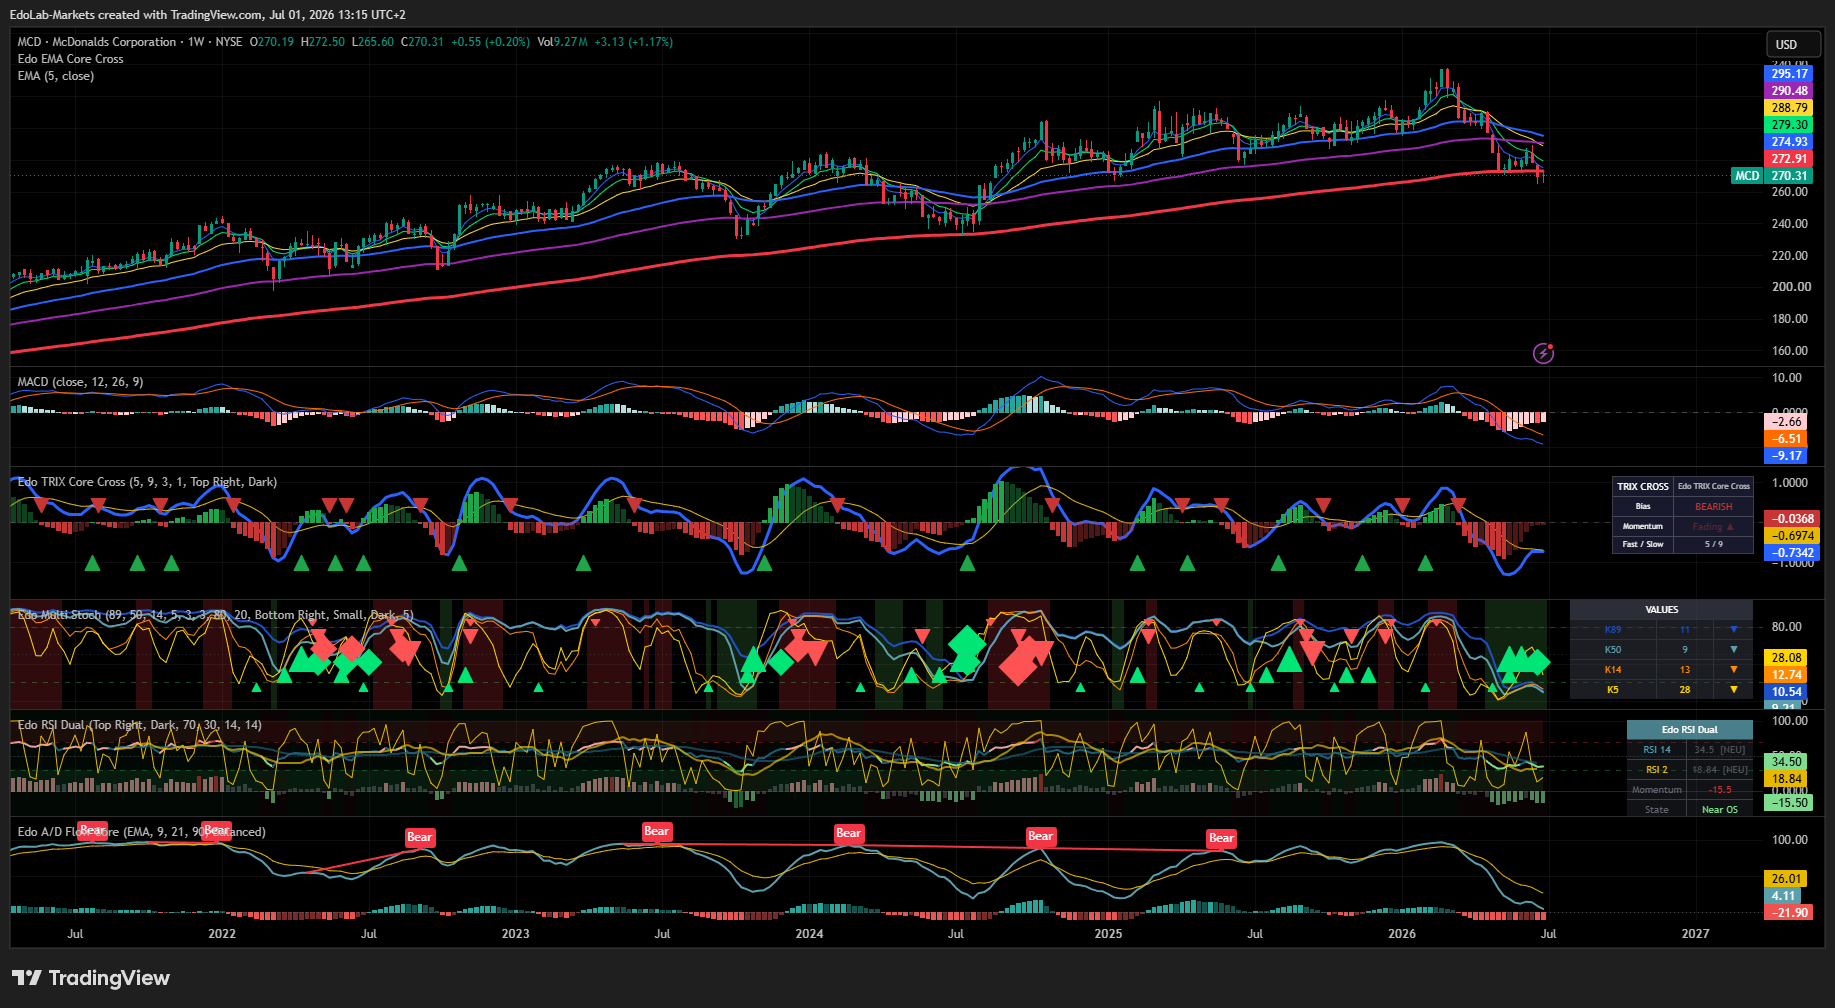Click the Edo RSI Dual table header
The width and height of the screenshot is (1835, 1008).
tap(1690, 730)
